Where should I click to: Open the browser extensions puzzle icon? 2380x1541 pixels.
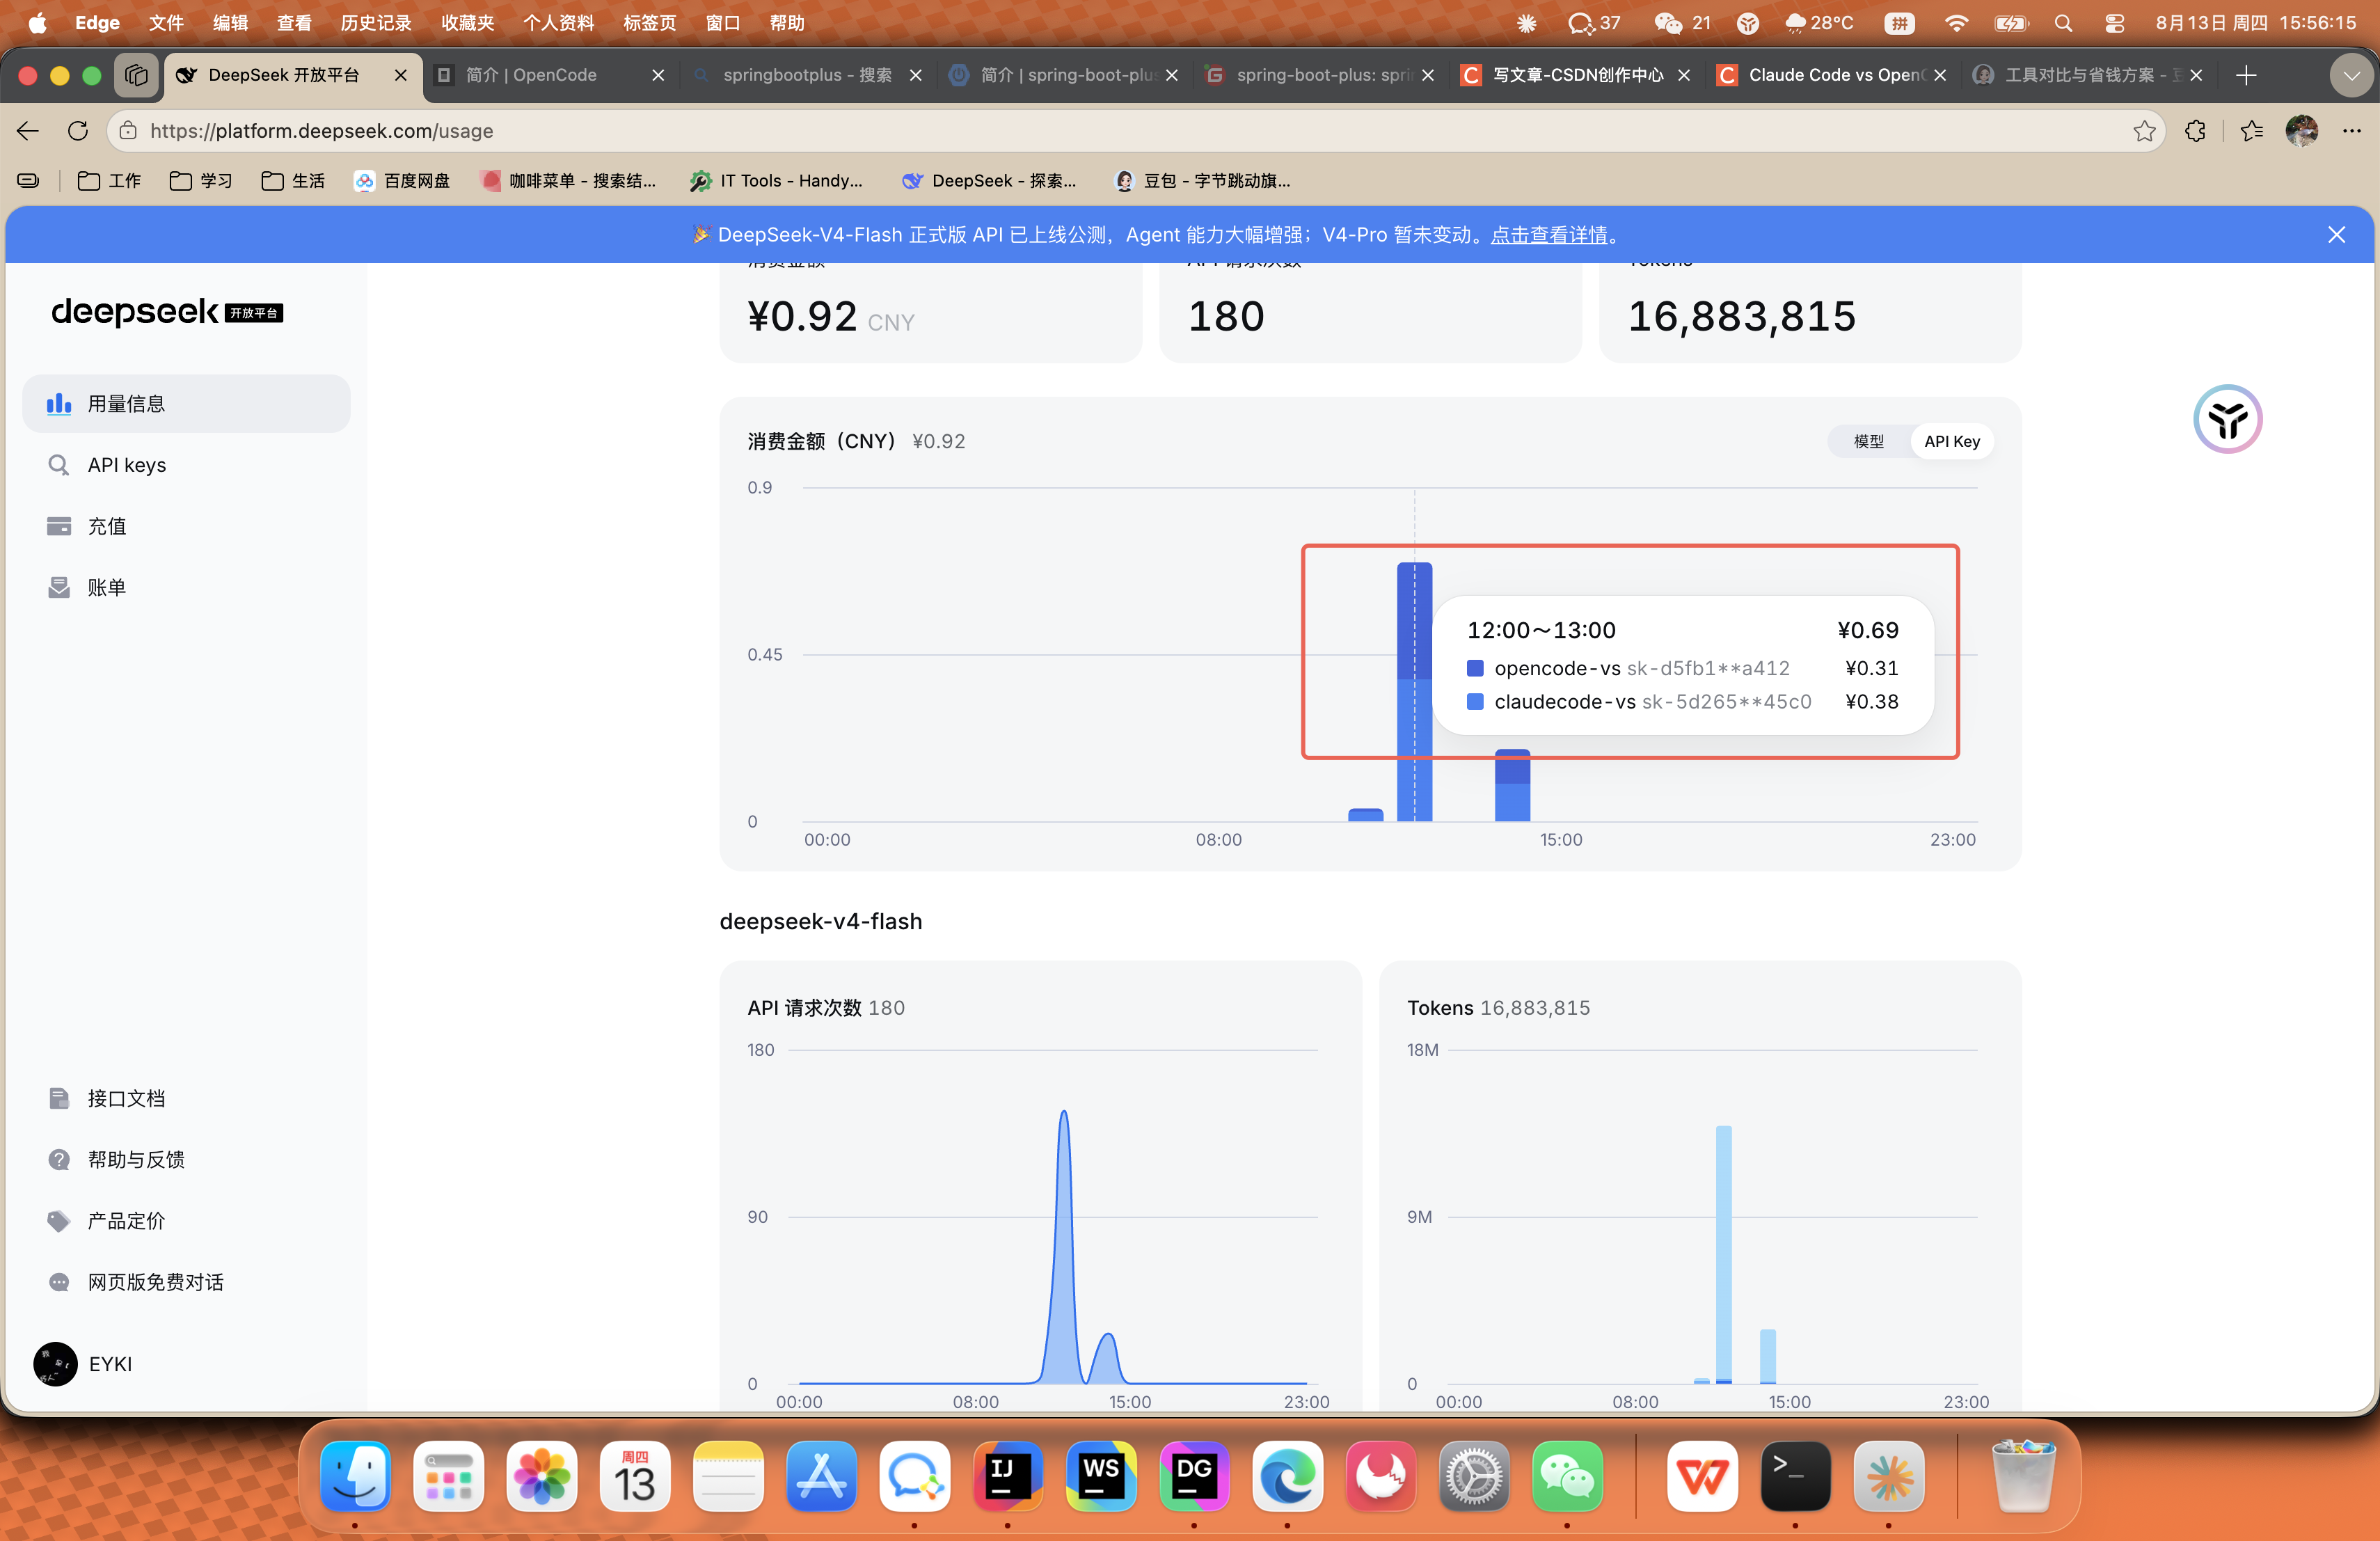[2195, 131]
